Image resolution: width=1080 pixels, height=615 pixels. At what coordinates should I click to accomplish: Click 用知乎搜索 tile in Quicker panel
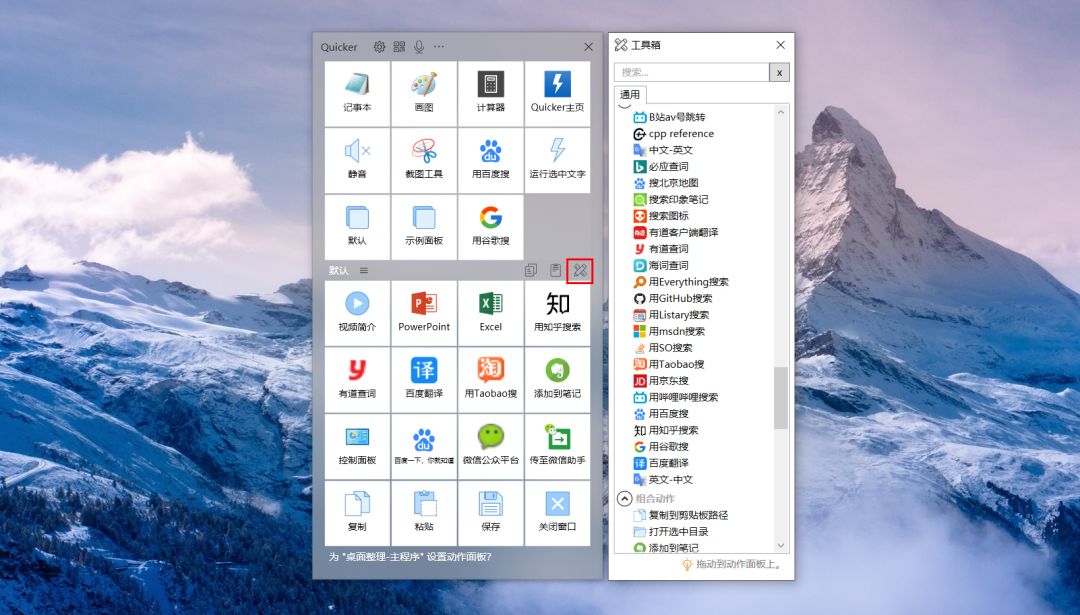[558, 313]
